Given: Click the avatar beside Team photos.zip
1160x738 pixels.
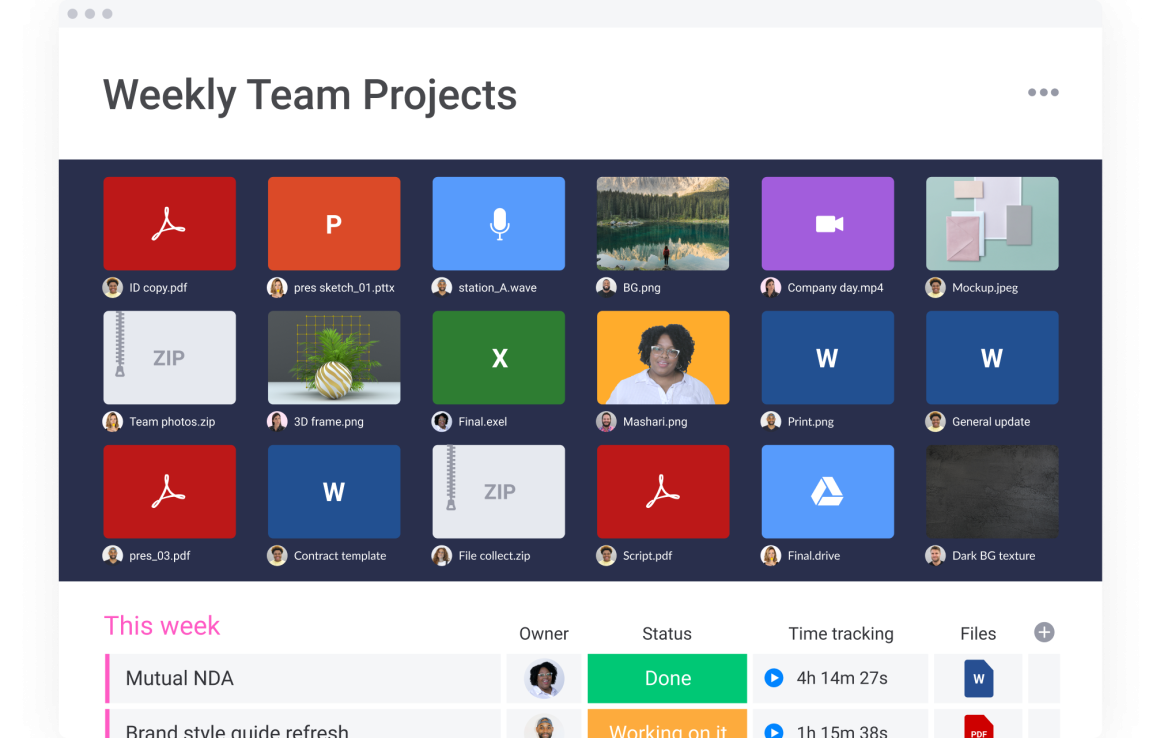Looking at the screenshot, I should coord(112,422).
